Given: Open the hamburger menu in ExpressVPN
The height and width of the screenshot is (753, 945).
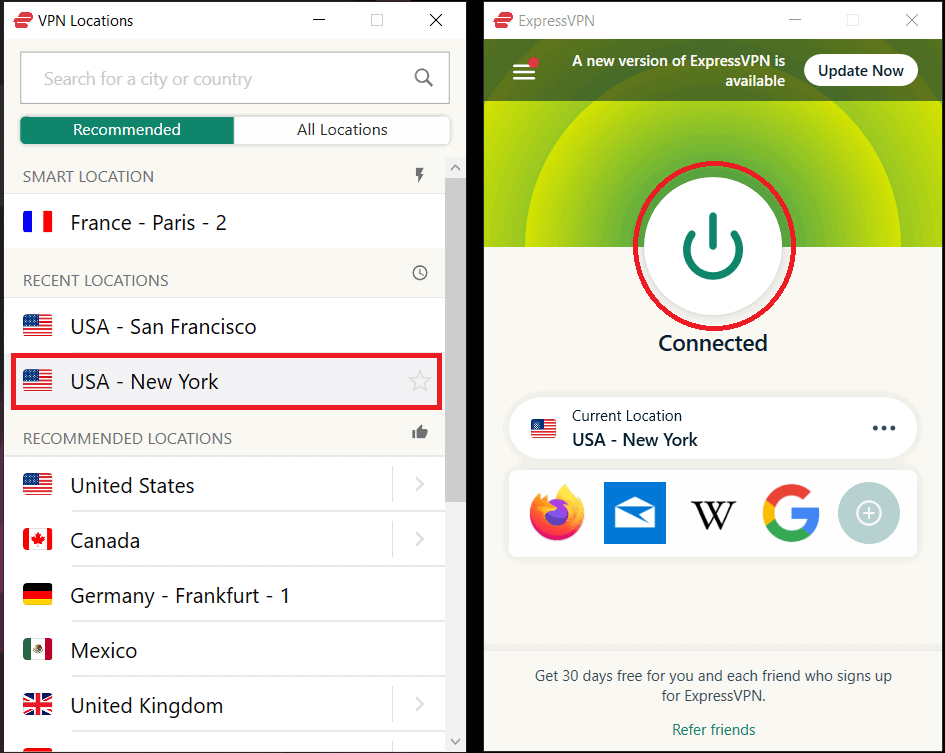Looking at the screenshot, I should (524, 71).
